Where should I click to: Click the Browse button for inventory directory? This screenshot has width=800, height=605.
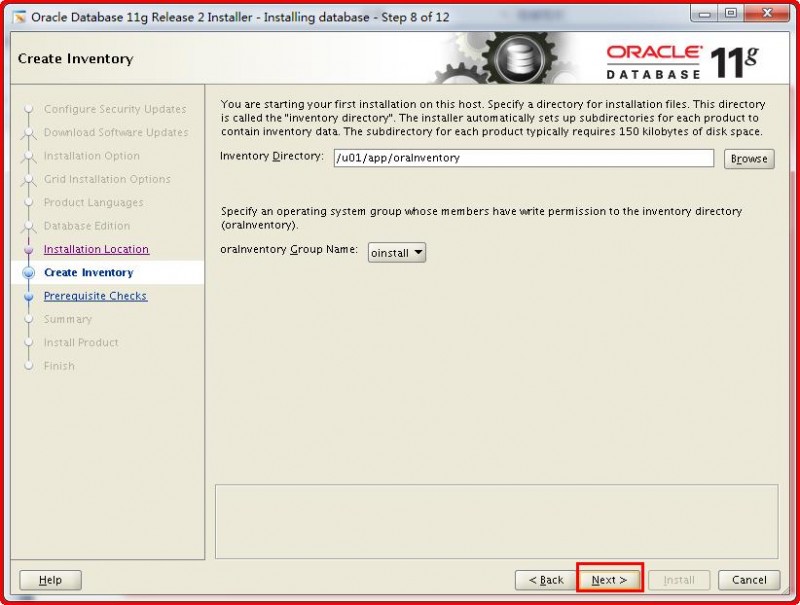pos(748,158)
